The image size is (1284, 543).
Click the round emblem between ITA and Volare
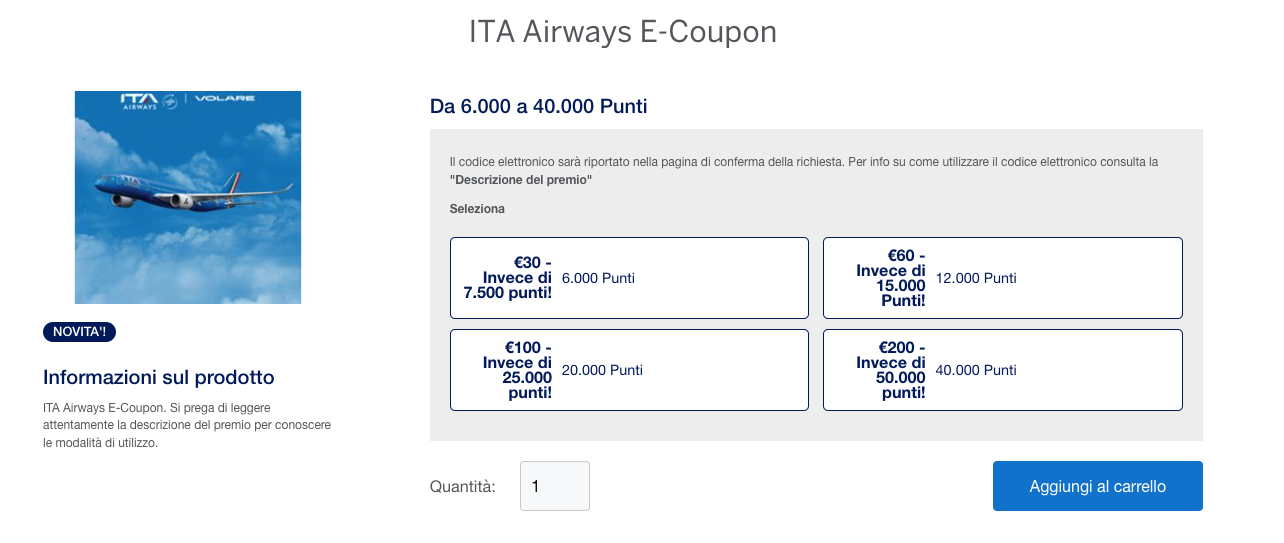click(171, 100)
